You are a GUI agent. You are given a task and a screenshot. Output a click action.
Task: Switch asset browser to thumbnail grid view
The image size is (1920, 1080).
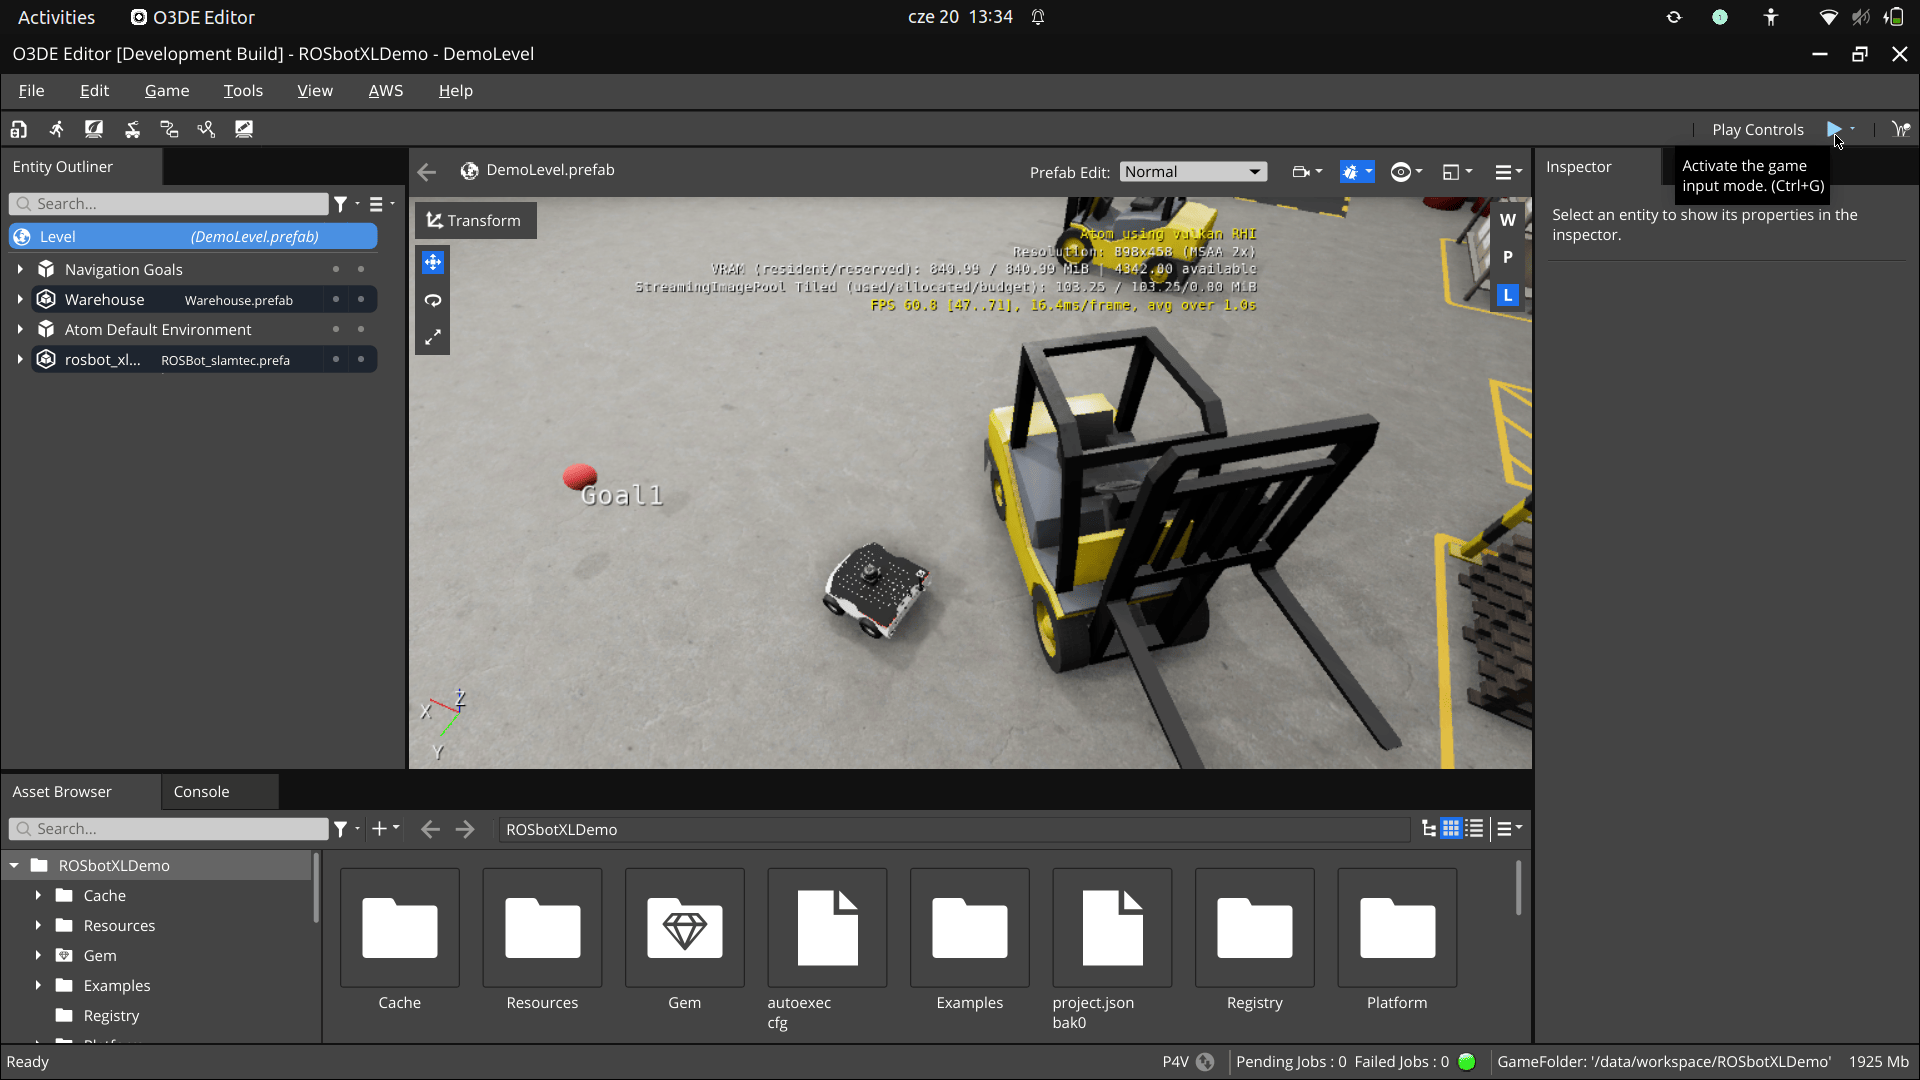(1451, 829)
